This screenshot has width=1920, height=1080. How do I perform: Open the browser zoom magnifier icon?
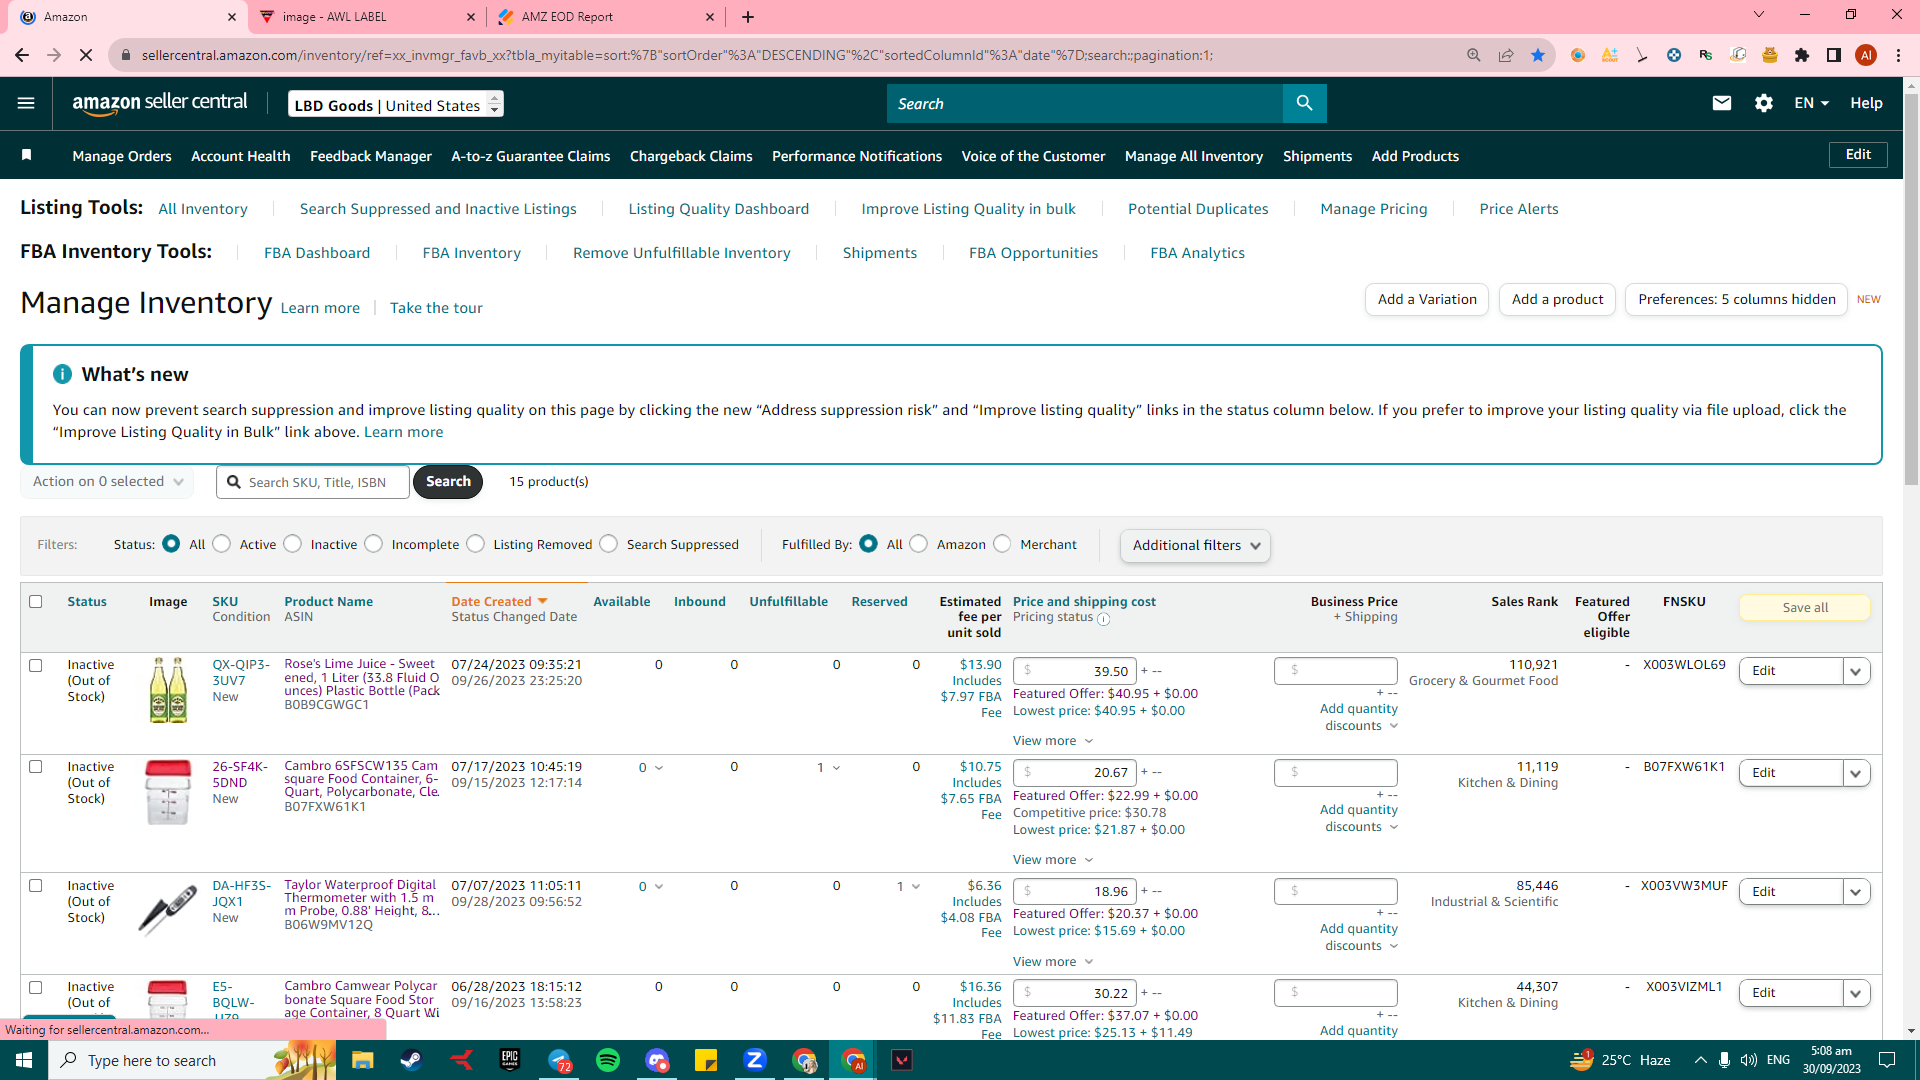point(1474,55)
